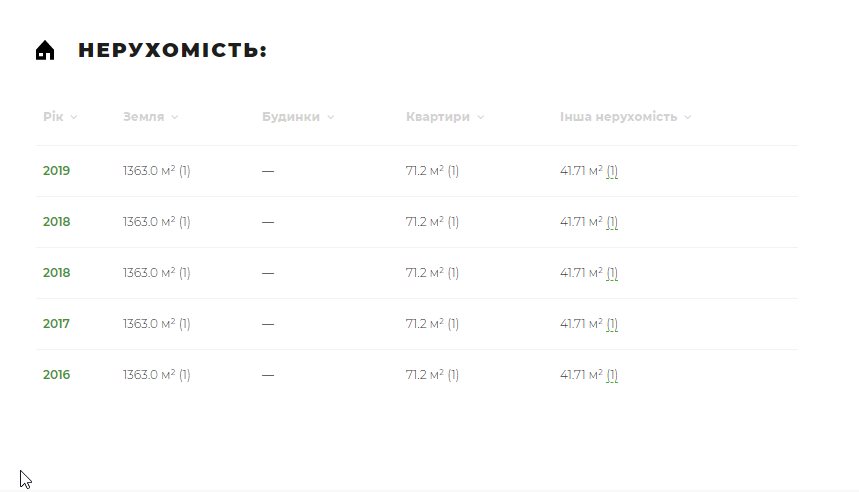
Task: Sort by Квартири column header arrow
Action: pyautogui.click(x=480, y=117)
